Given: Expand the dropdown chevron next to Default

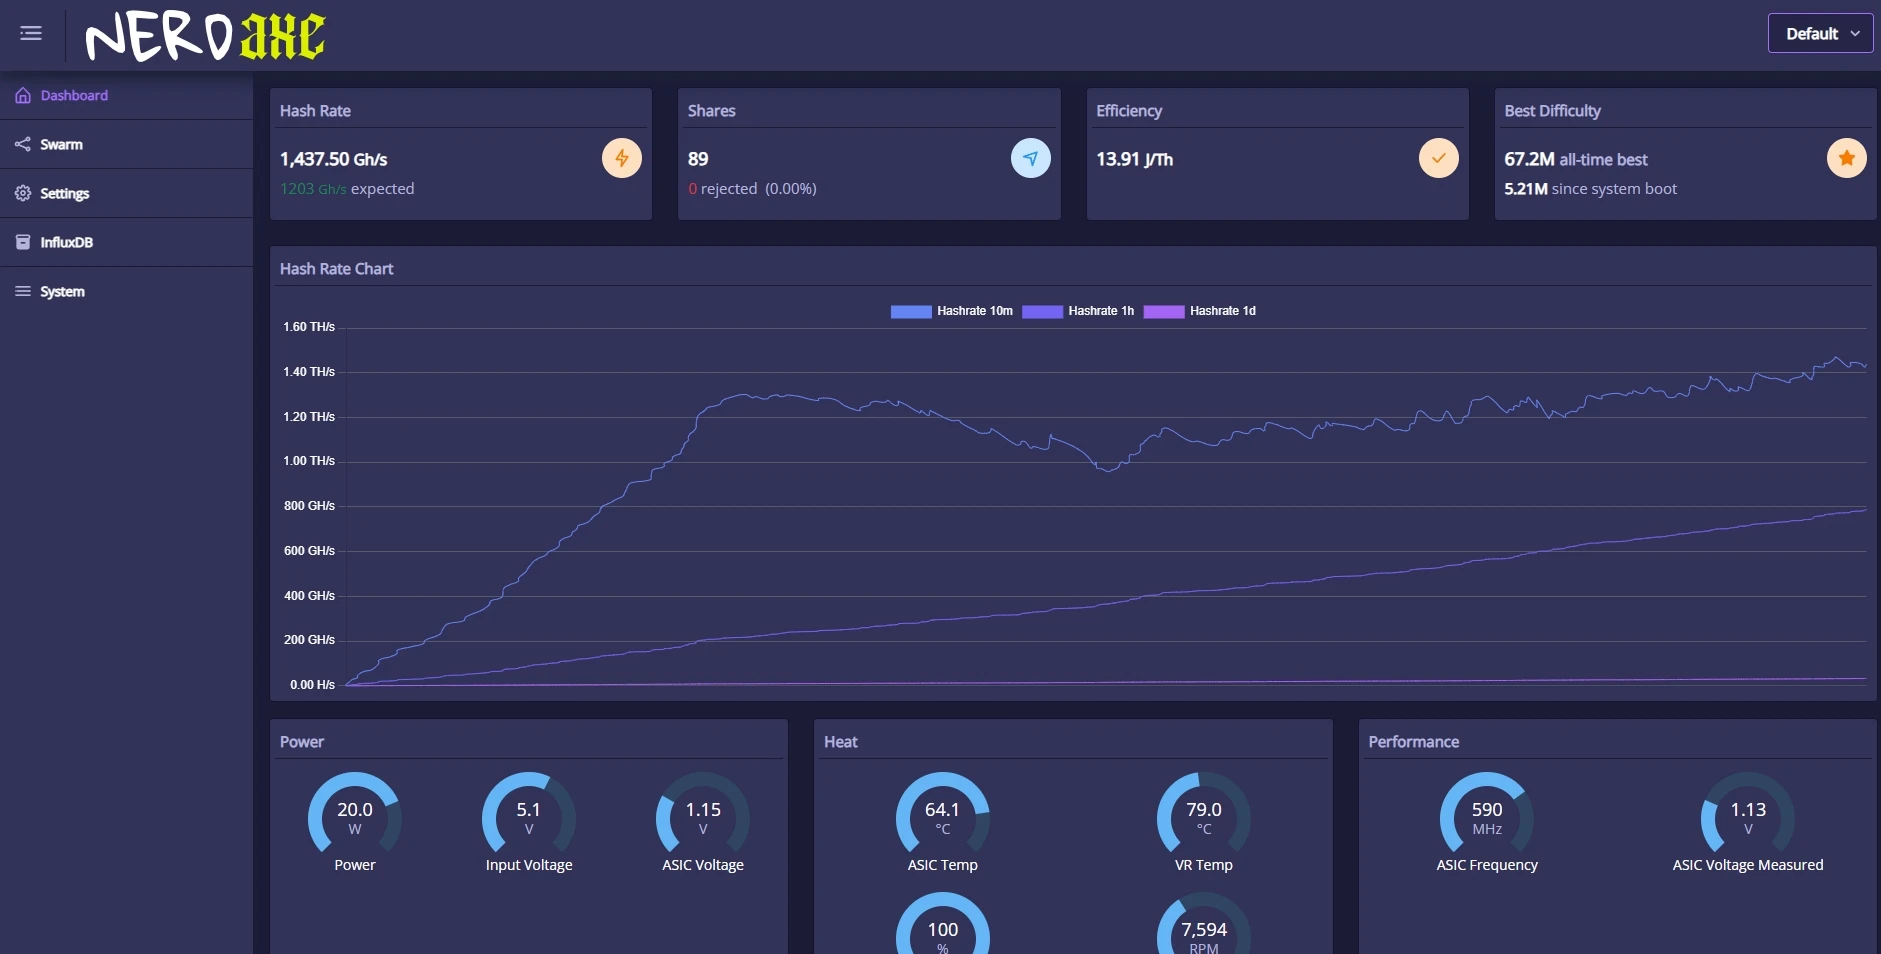Looking at the screenshot, I should coord(1855,33).
